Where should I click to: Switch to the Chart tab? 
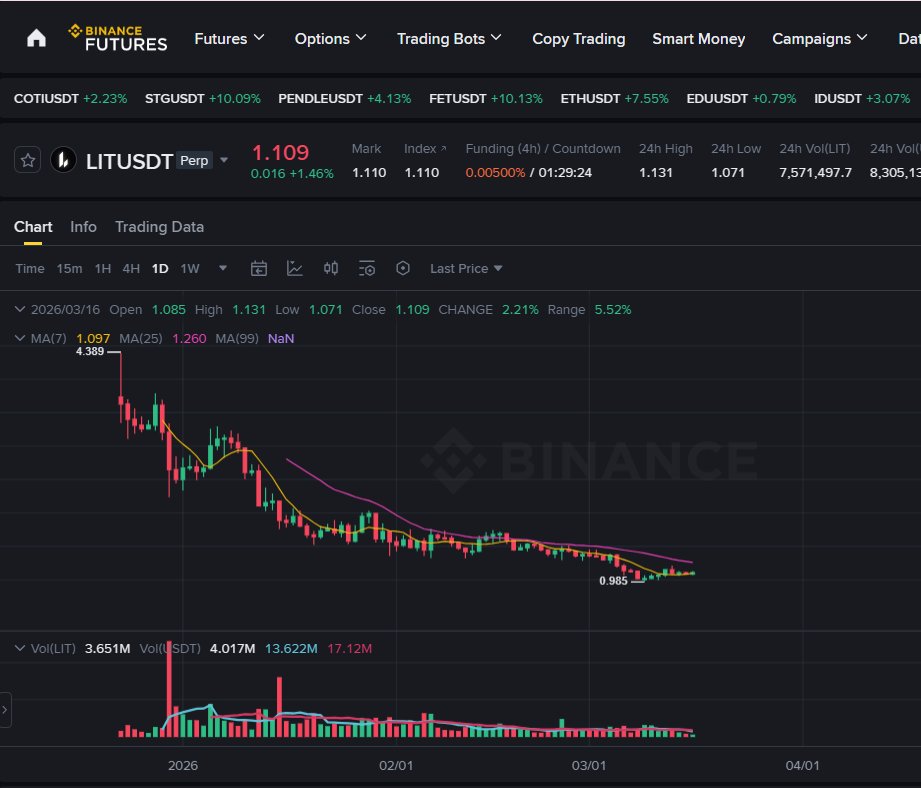[33, 227]
